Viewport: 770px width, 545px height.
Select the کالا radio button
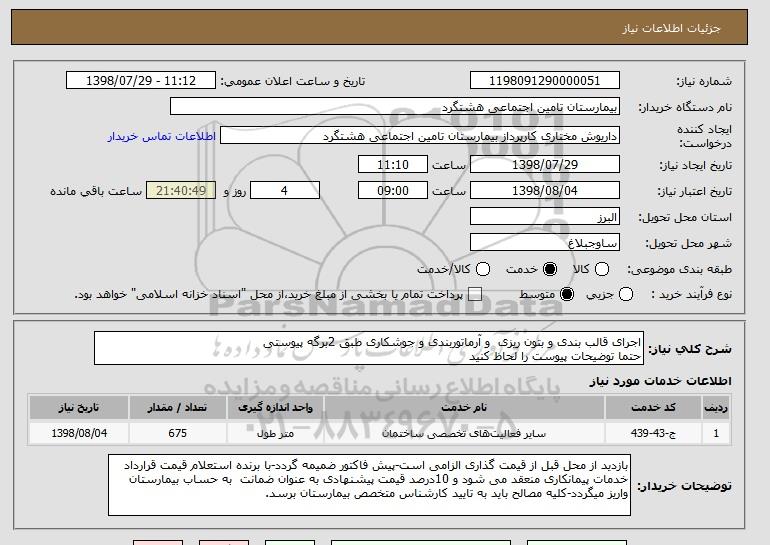pyautogui.click(x=602, y=269)
